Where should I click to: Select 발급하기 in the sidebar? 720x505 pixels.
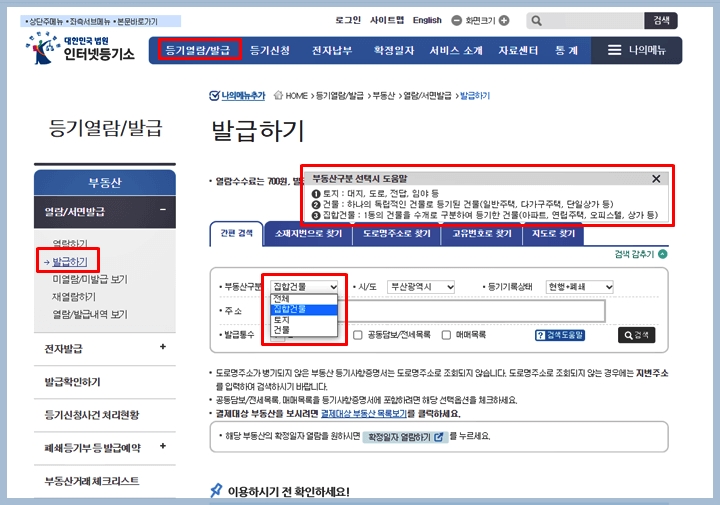(69, 262)
